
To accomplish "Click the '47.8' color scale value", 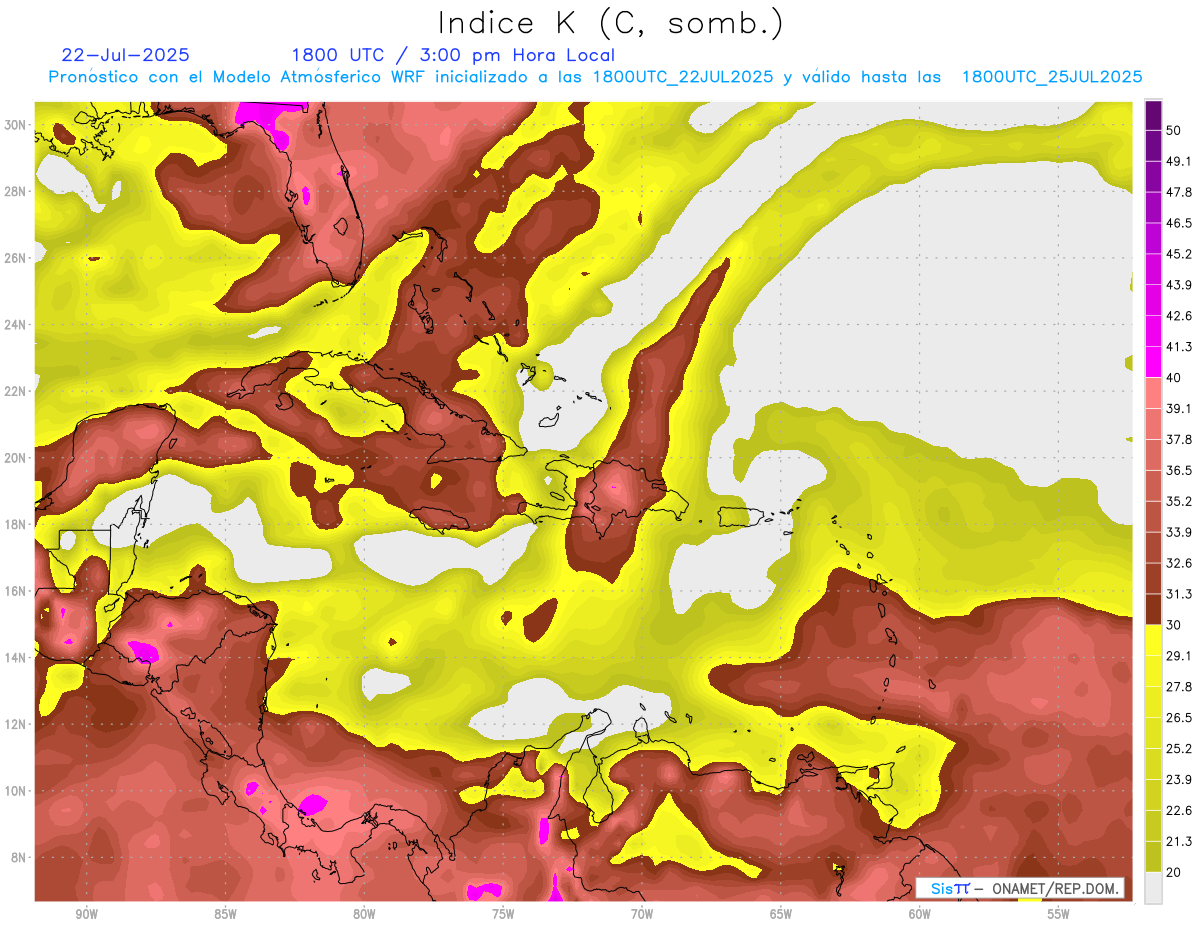I will tap(1178, 191).
